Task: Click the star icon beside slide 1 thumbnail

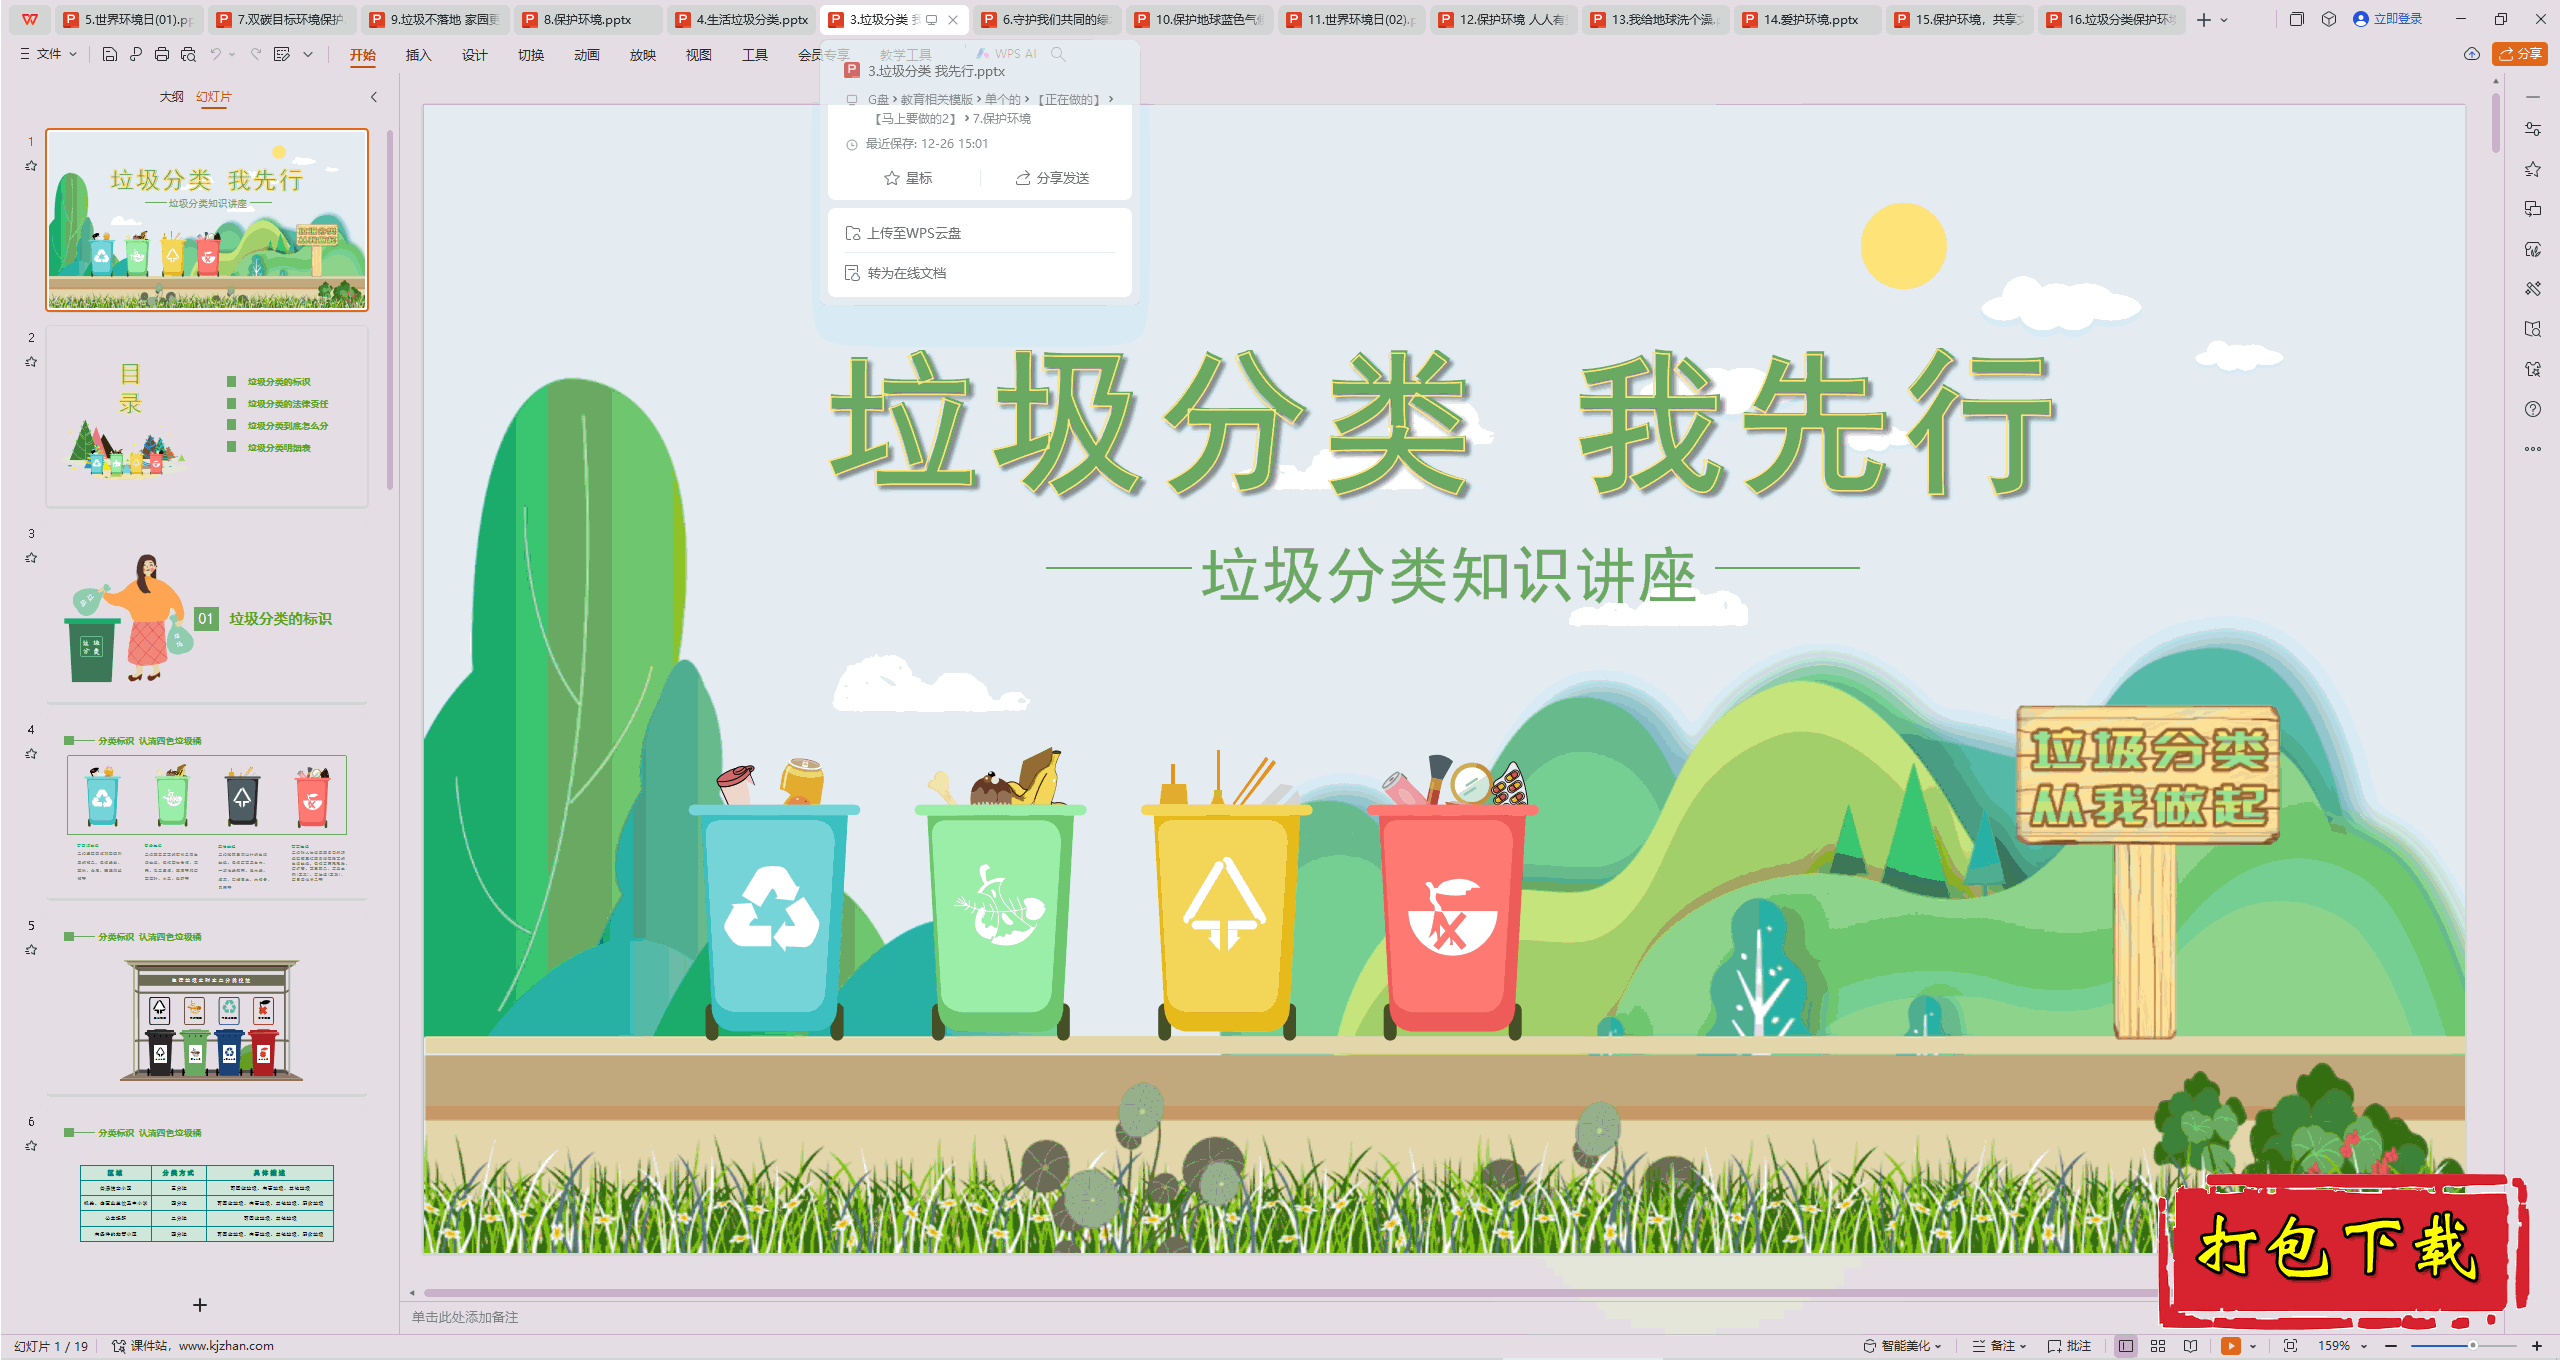Action: pyautogui.click(x=31, y=166)
